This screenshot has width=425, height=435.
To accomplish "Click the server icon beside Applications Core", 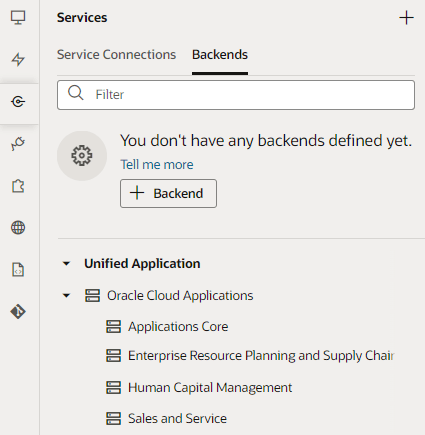I will click(x=113, y=327).
